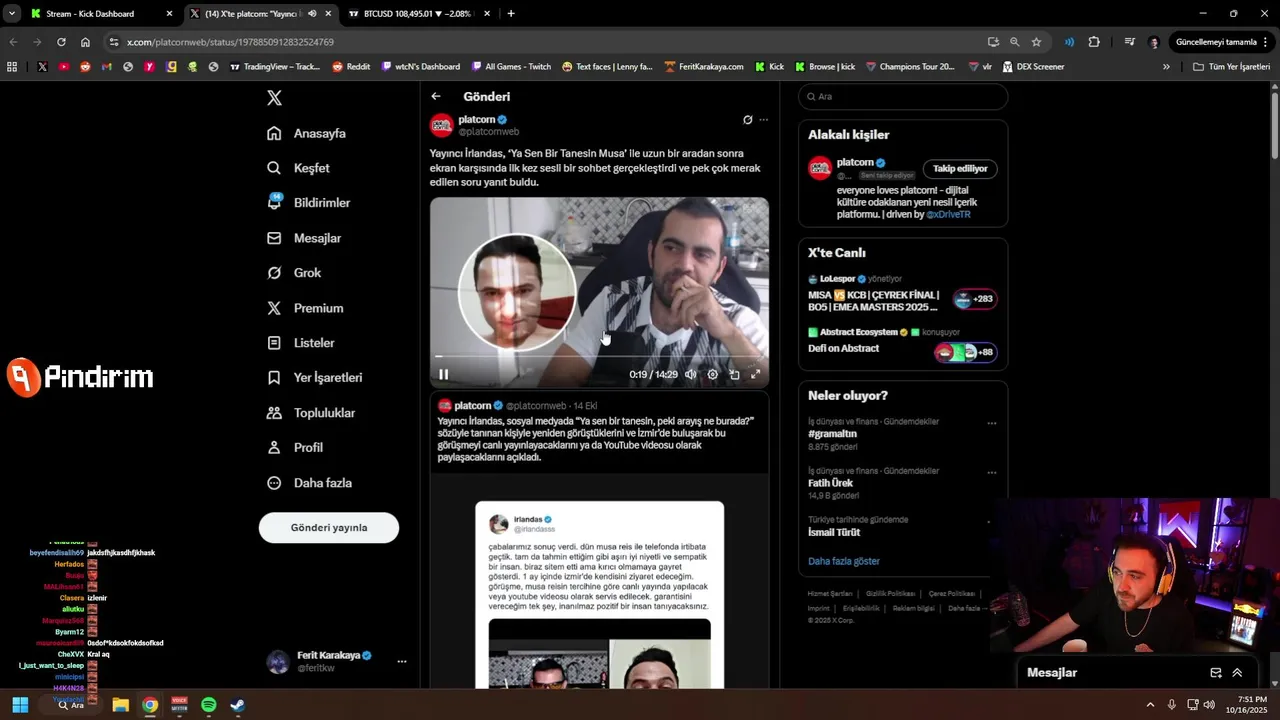
Task: Open the wtcN's Dashboard bookmark
Action: pyautogui.click(x=421, y=67)
